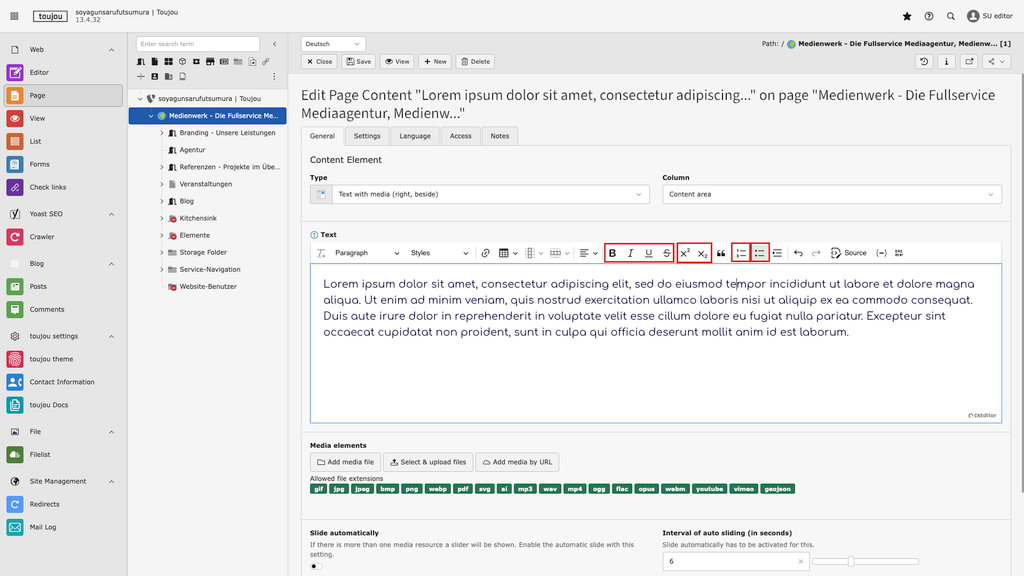Viewport: 1024px width, 576px height.
Task: Create a New content element
Action: [x=435, y=61]
